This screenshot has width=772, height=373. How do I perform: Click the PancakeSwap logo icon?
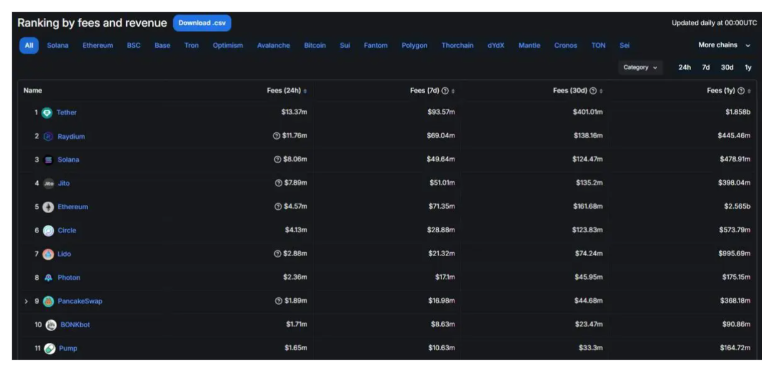pyautogui.click(x=48, y=301)
